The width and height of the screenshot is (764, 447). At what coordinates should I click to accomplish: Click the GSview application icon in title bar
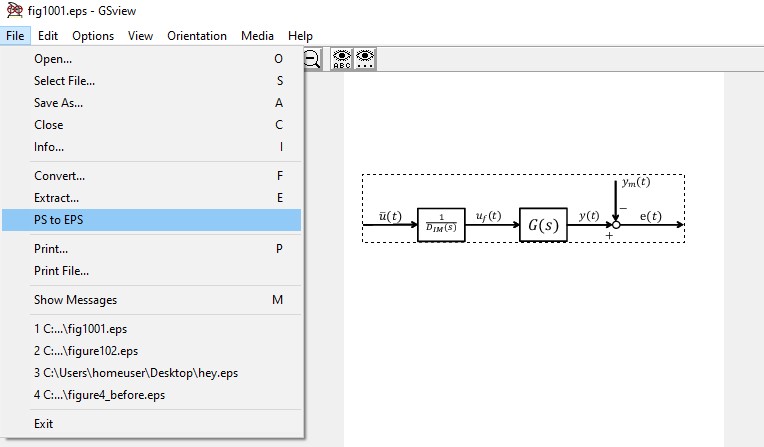click(13, 11)
